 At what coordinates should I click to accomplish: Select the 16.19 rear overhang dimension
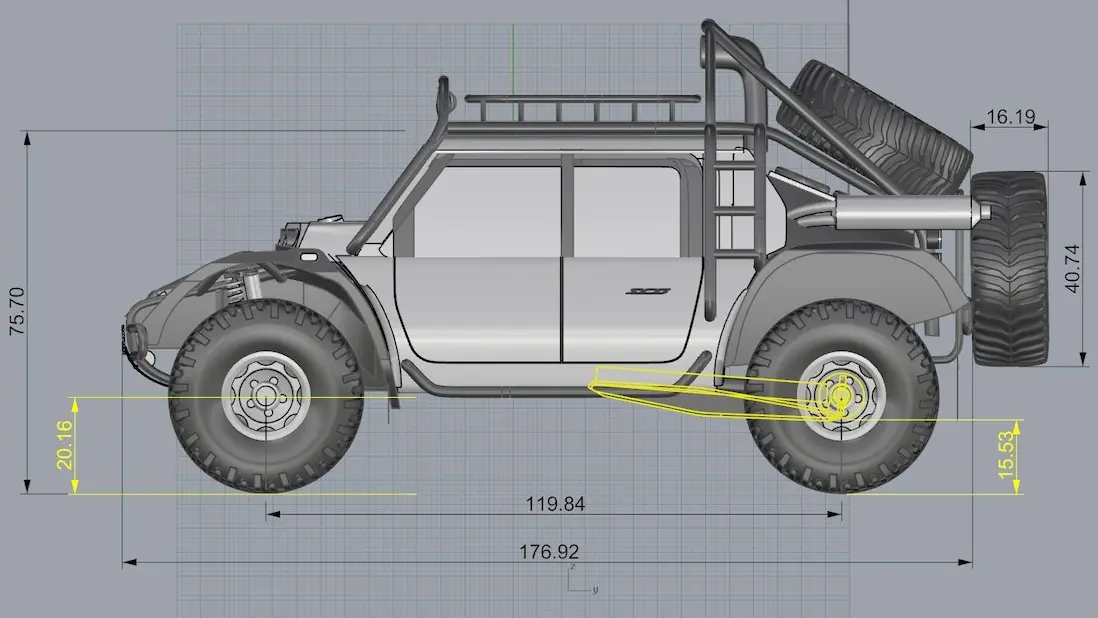point(1010,117)
